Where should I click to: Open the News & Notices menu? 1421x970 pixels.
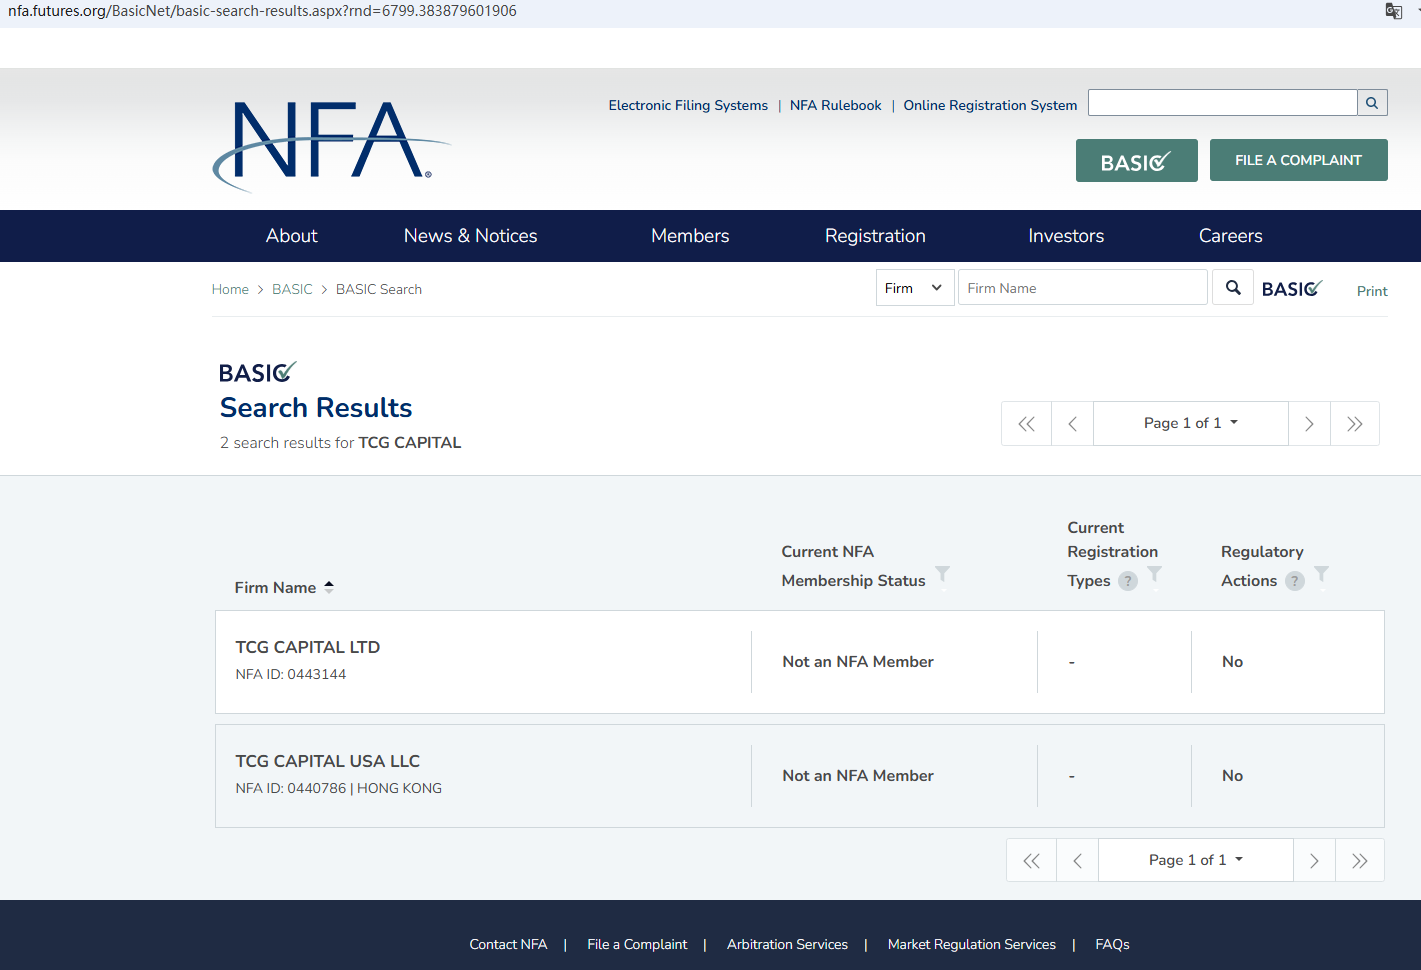point(470,236)
